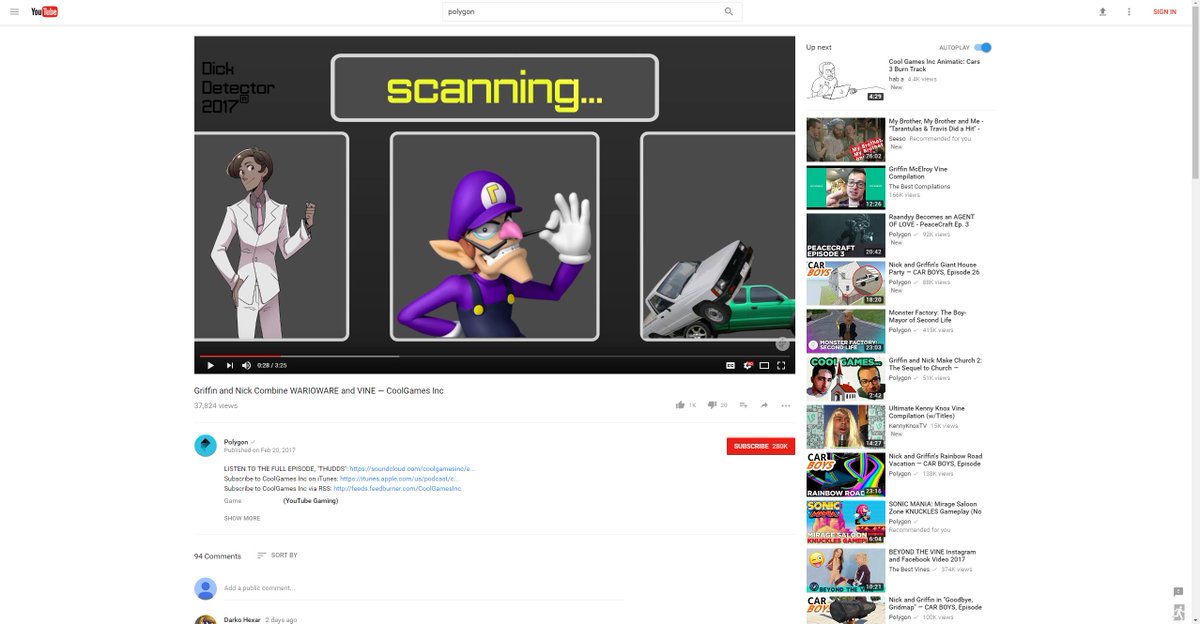The width and height of the screenshot is (1200, 624).
Task: Open the soundcloud full episode link
Action: click(412, 468)
